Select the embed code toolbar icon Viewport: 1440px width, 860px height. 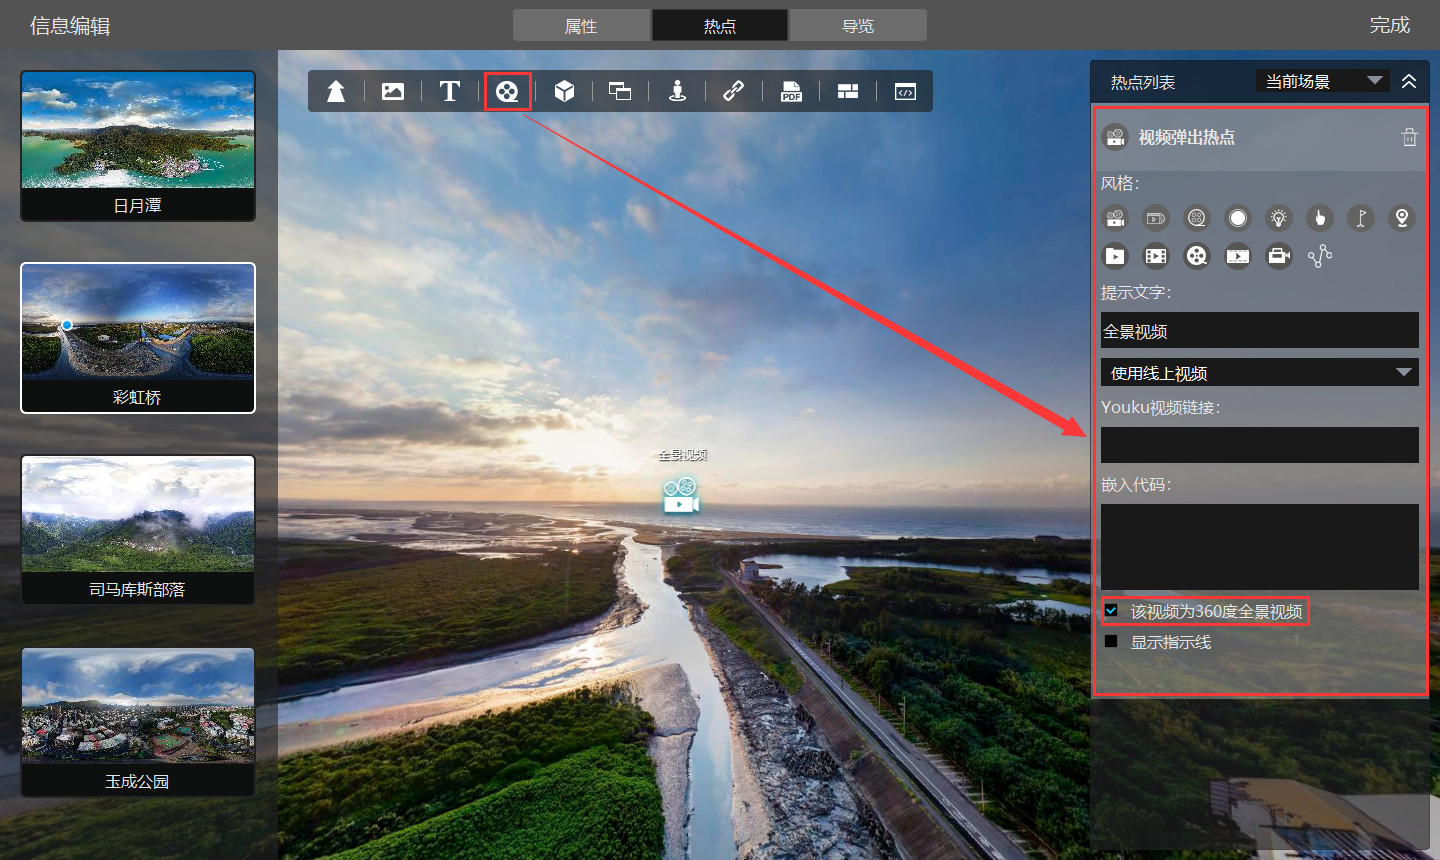[x=905, y=92]
